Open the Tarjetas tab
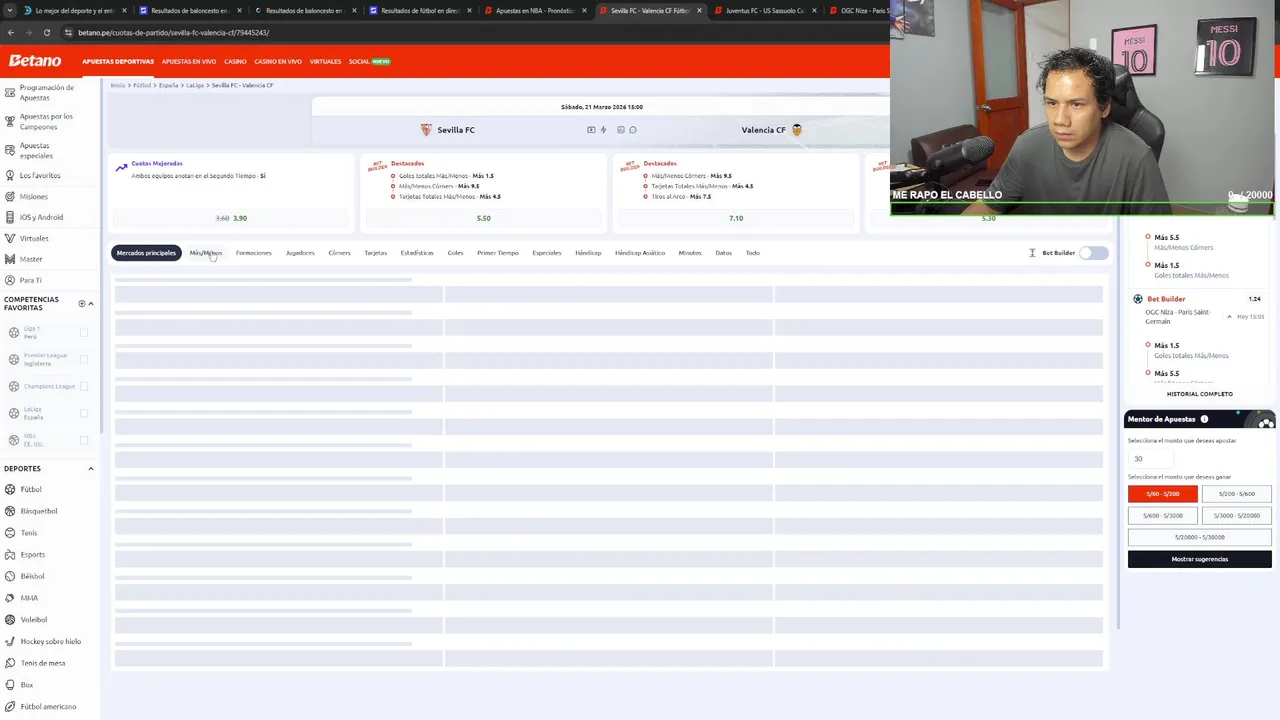The width and height of the screenshot is (1280, 720). coord(375,253)
